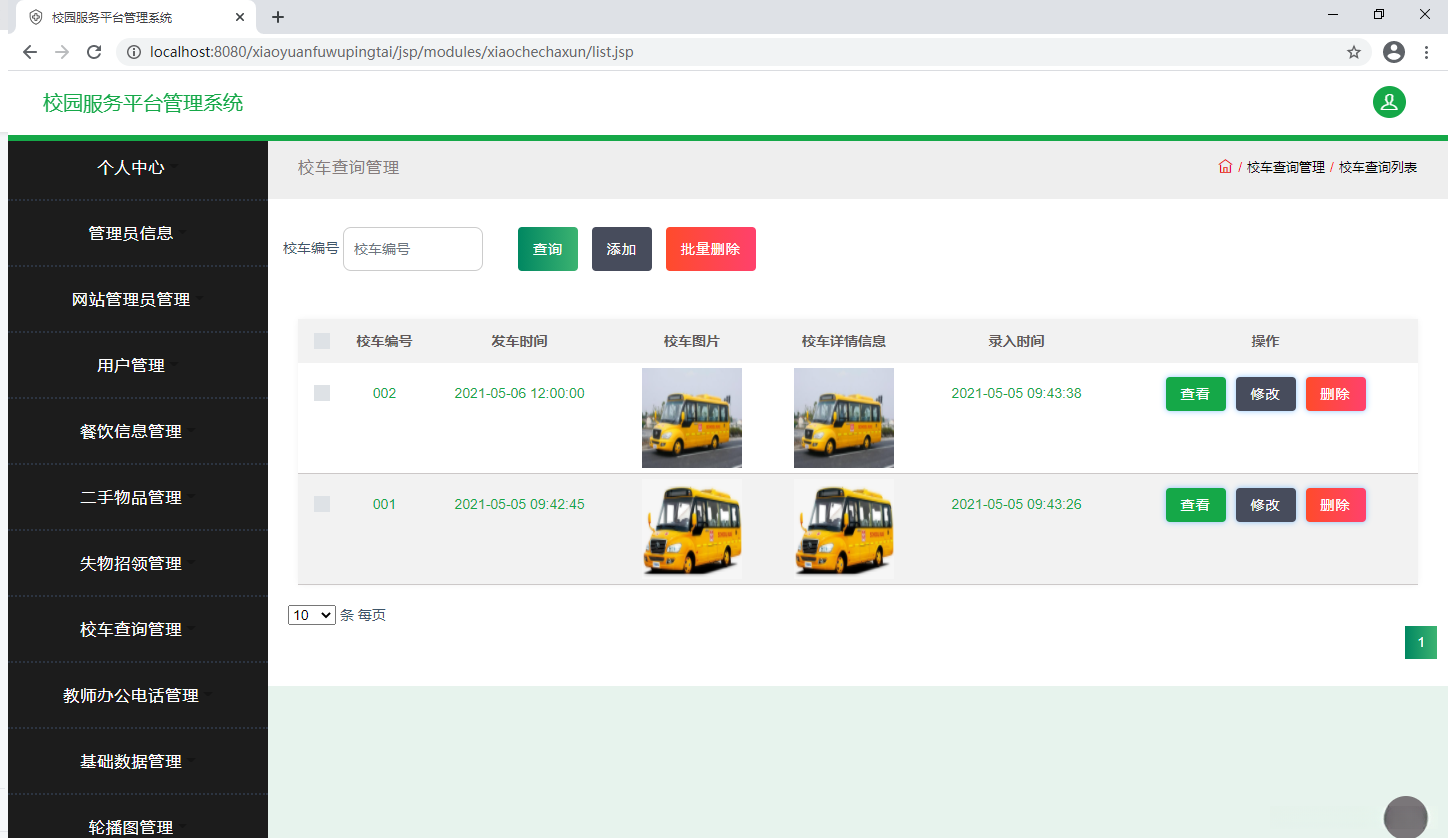Click the 发车时间 column header
Viewport: 1448px width, 838px height.
point(519,341)
